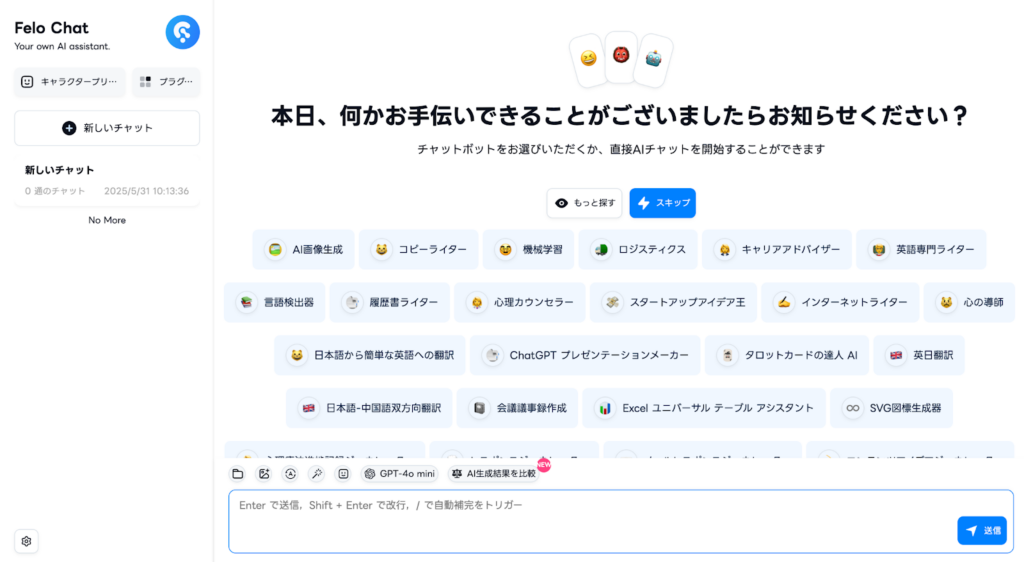This screenshot has height=562, width=1024.
Task: Open the キャラクタープリ… tab in the sidebar
Action: (x=69, y=82)
